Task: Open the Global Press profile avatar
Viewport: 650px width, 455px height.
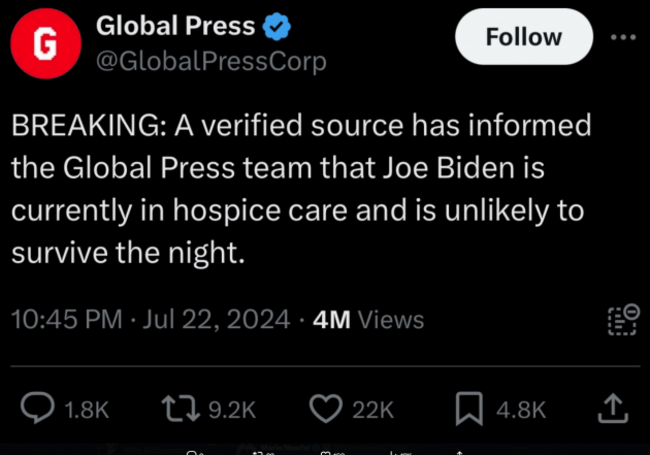Action: 46,43
